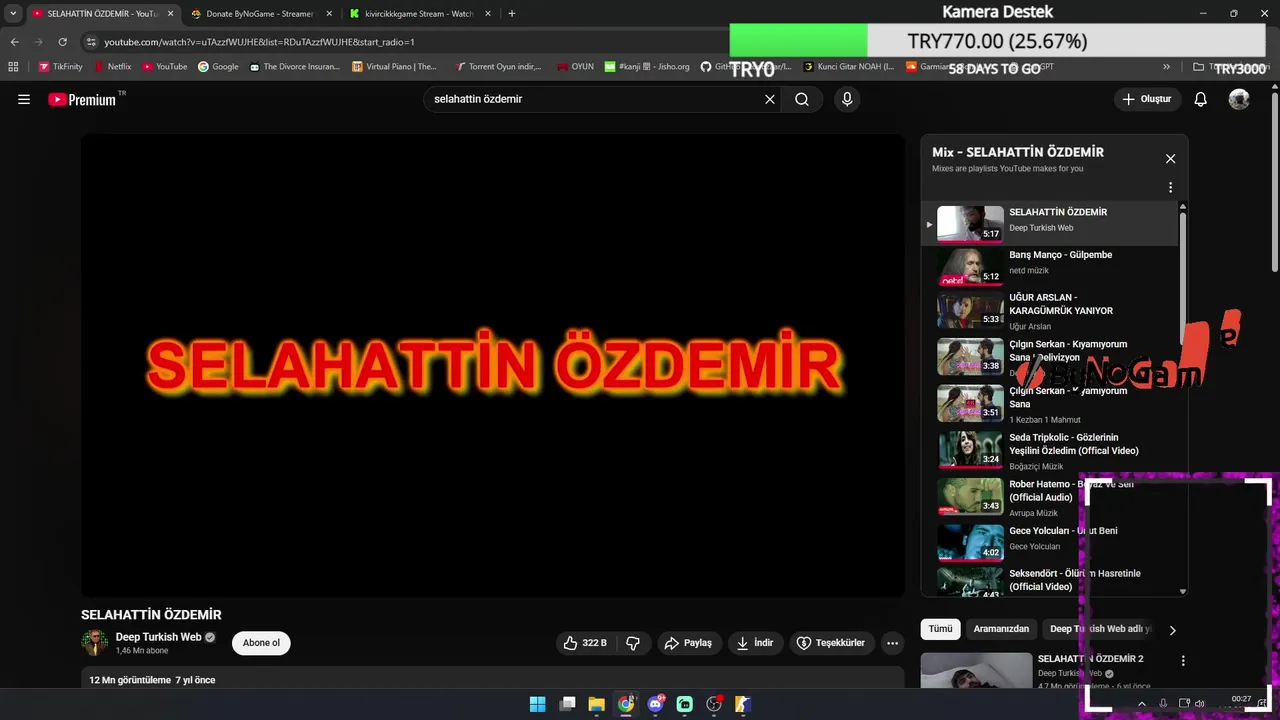This screenshot has width=1280, height=720.
Task: Like the video with 322 B
Action: pos(586,643)
